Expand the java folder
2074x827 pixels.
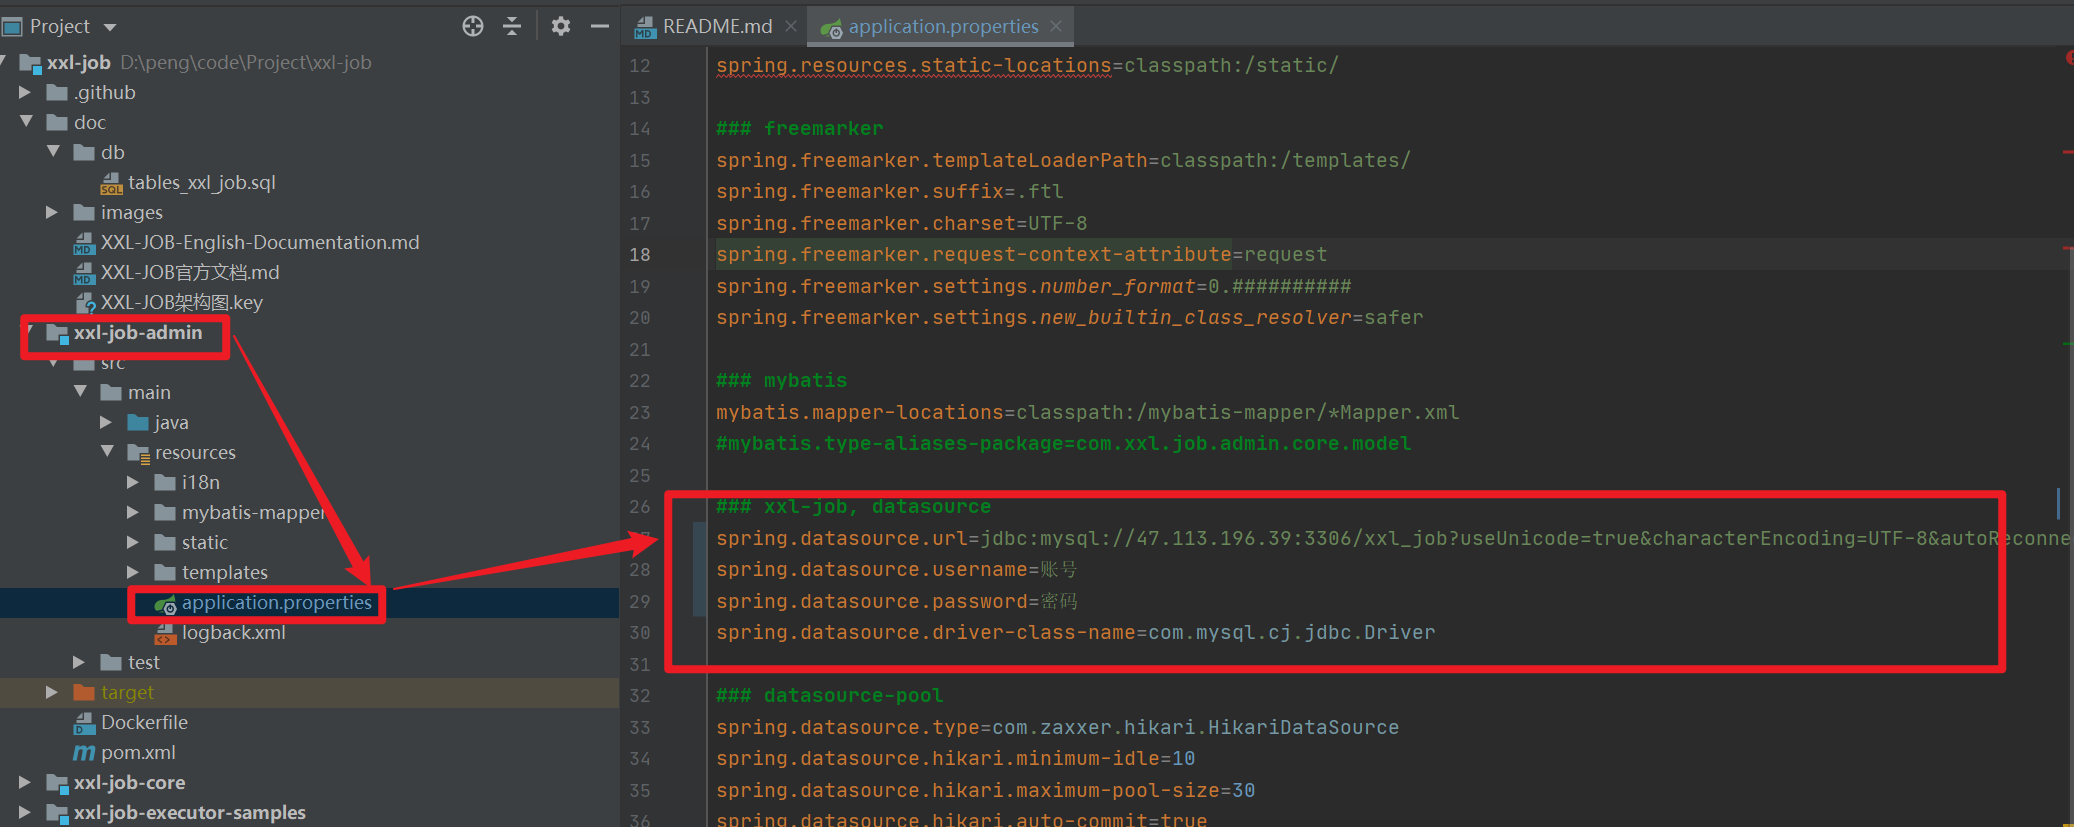(106, 422)
